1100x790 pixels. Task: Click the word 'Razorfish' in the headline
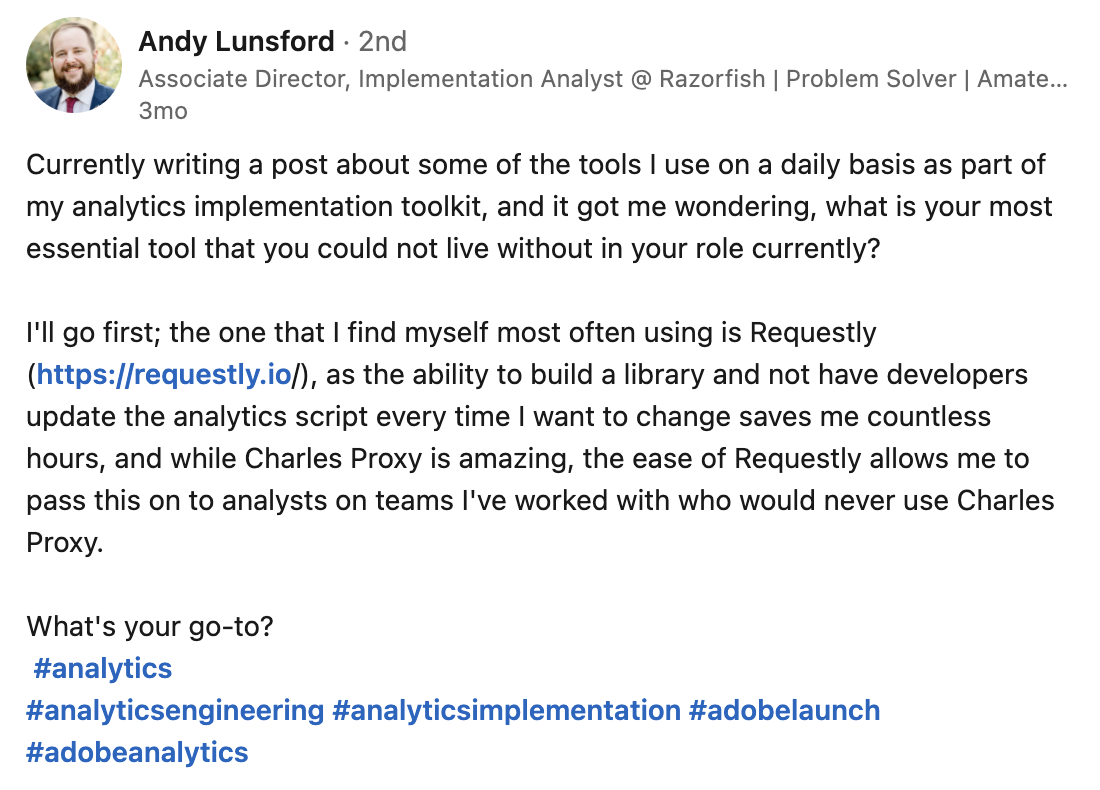712,79
